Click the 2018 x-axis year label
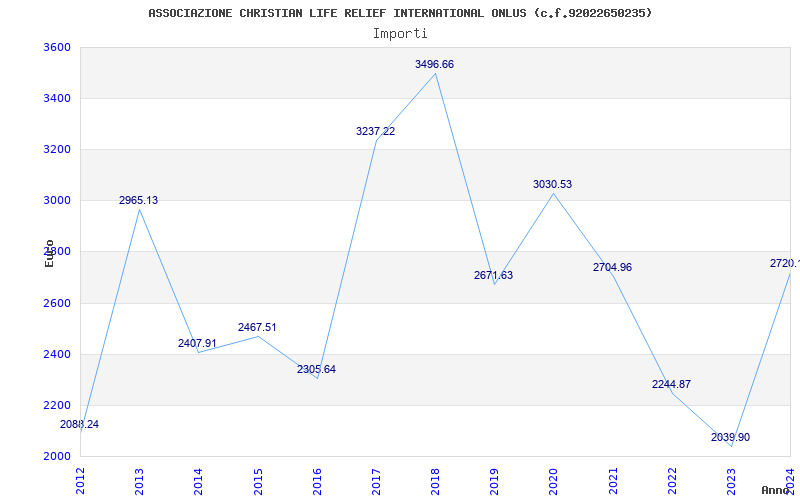800x500 pixels. tap(435, 481)
